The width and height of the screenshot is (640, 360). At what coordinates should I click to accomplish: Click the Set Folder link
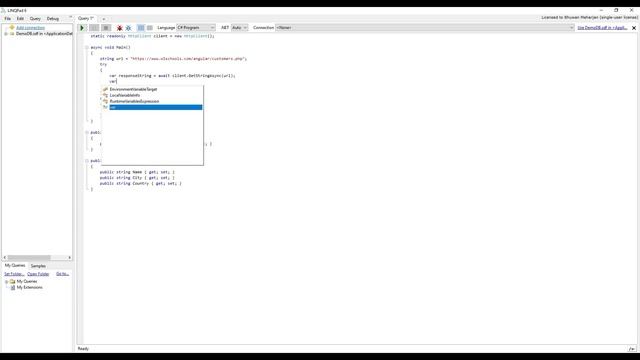14,274
